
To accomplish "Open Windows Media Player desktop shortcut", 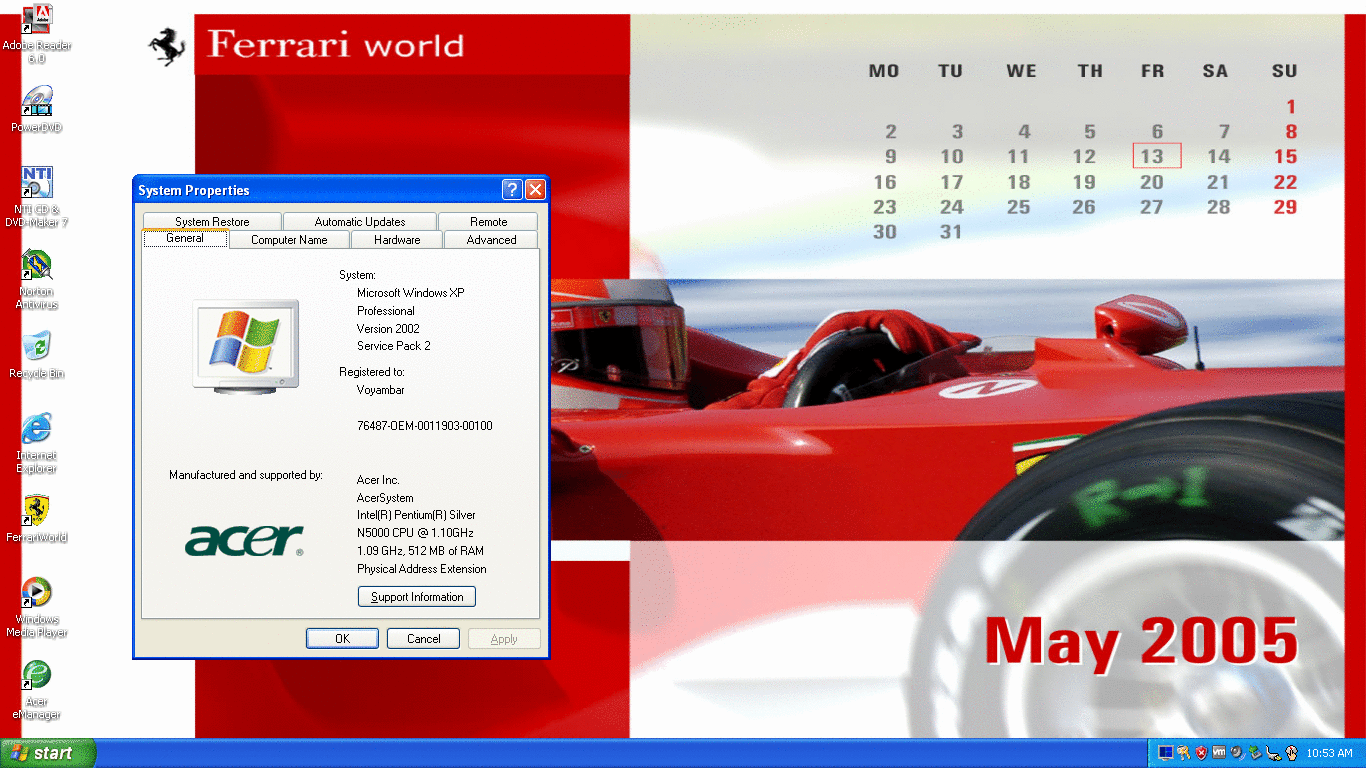I will tap(37, 592).
